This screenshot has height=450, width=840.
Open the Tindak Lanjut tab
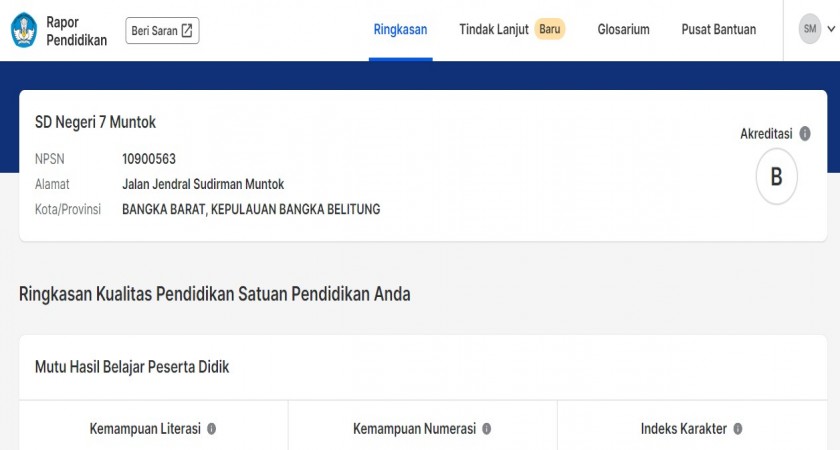tap(494, 30)
